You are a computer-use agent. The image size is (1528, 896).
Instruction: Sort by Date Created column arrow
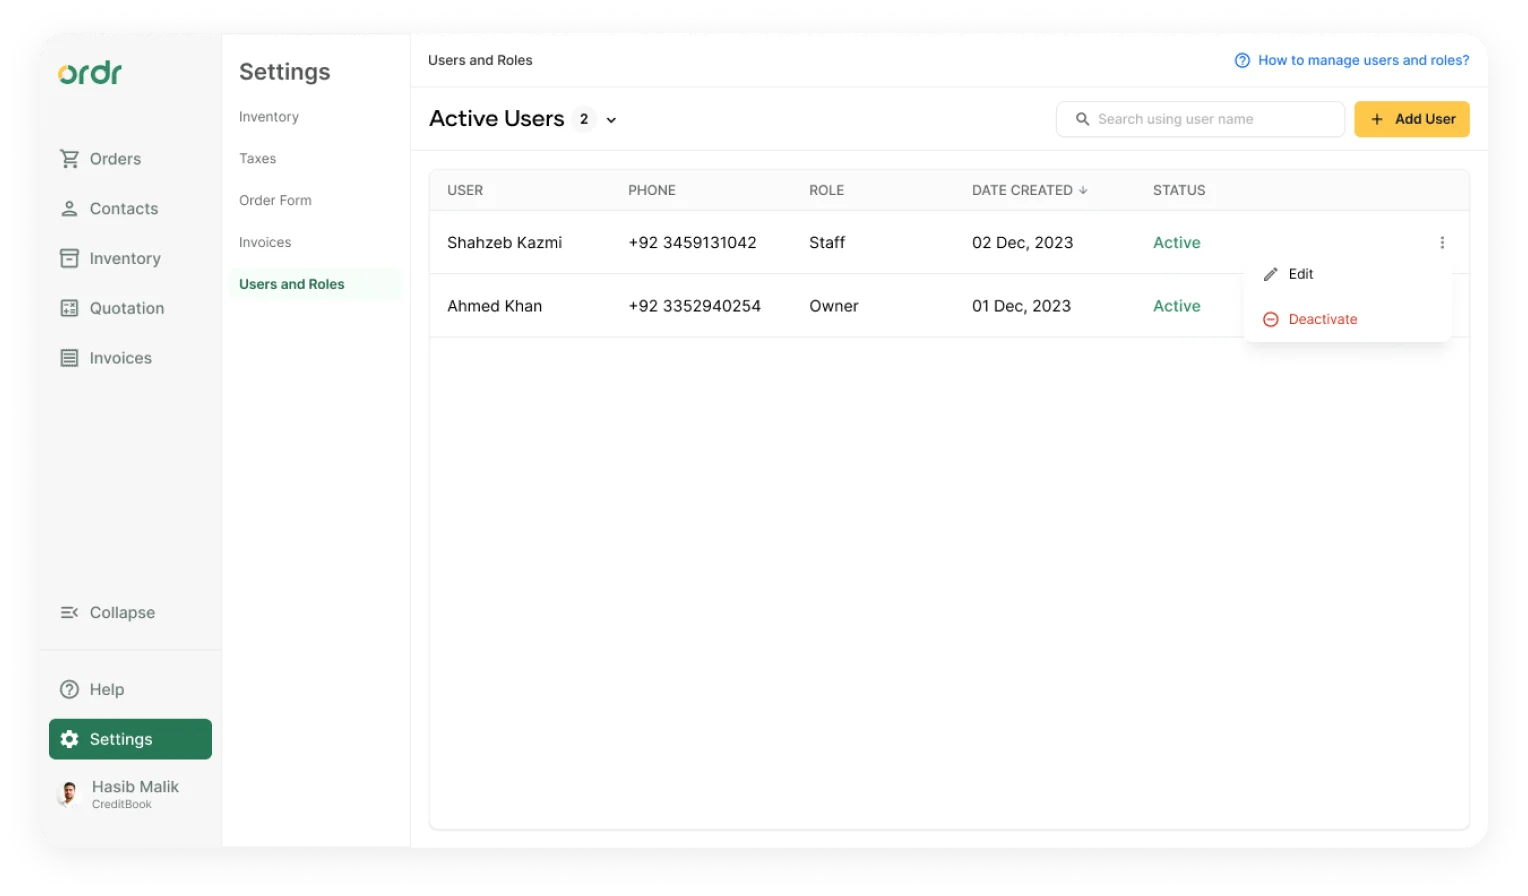[x=1083, y=190]
